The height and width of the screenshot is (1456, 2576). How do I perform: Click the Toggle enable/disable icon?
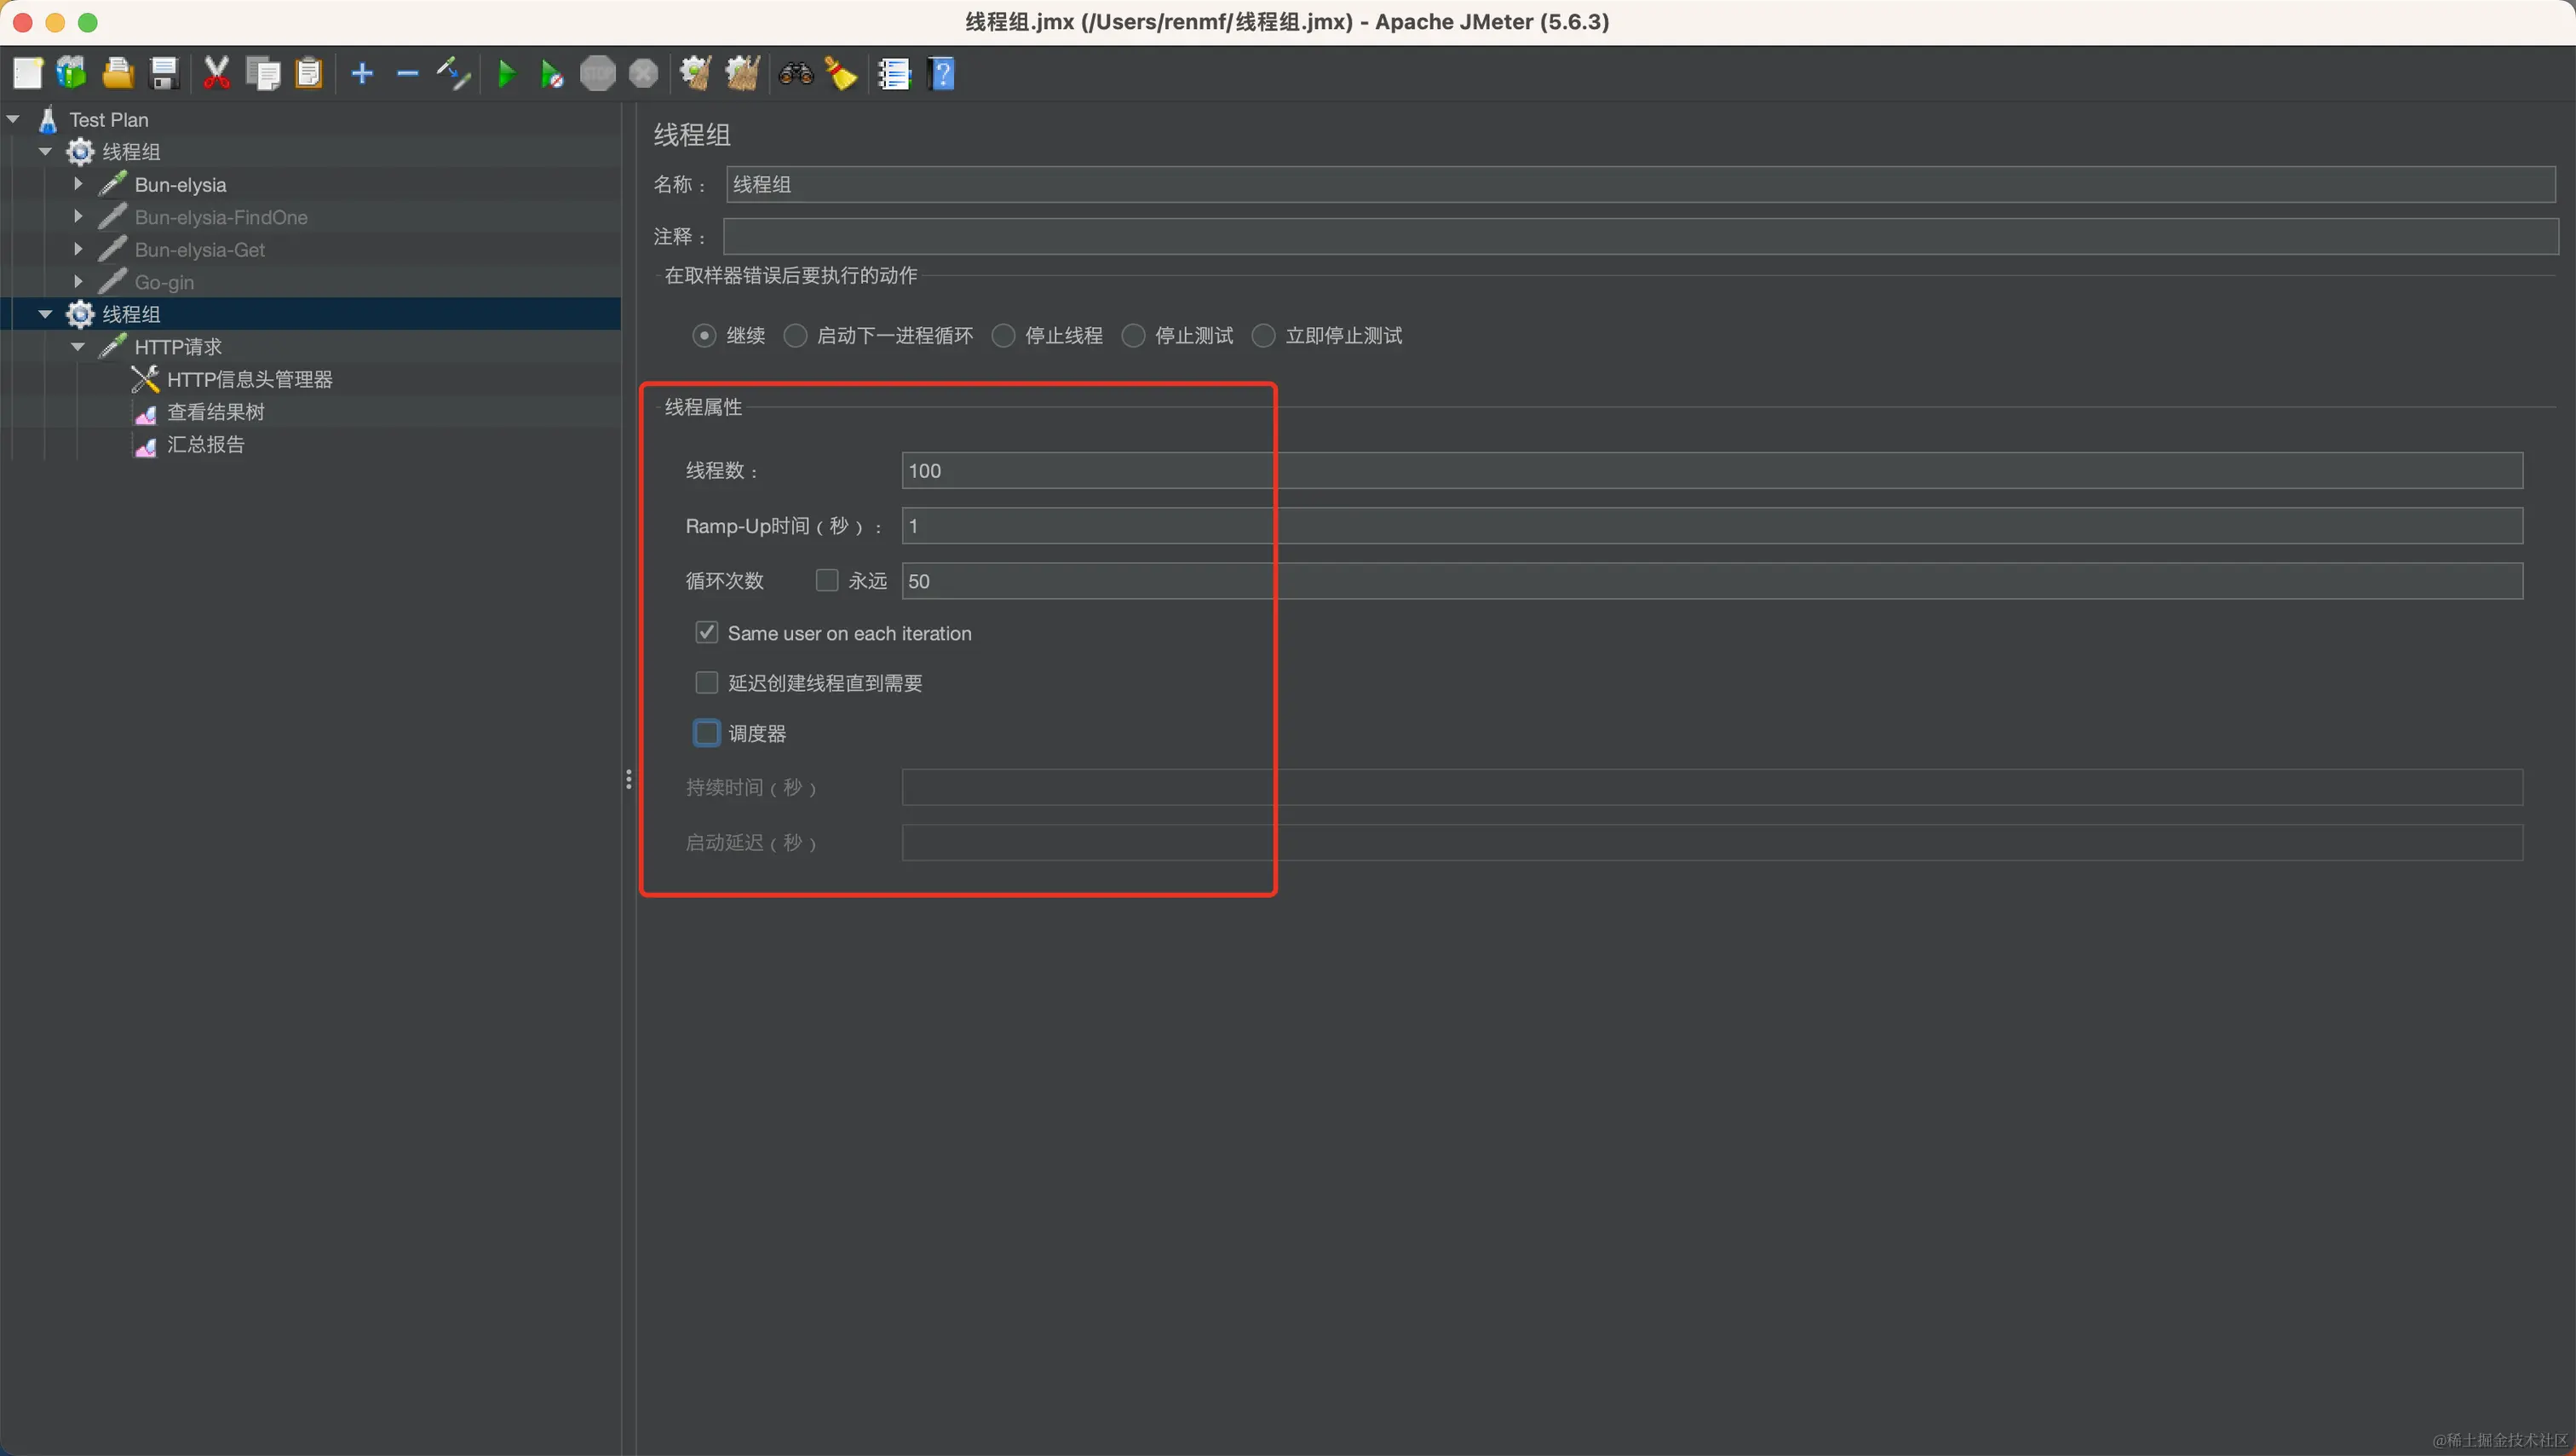tap(453, 73)
